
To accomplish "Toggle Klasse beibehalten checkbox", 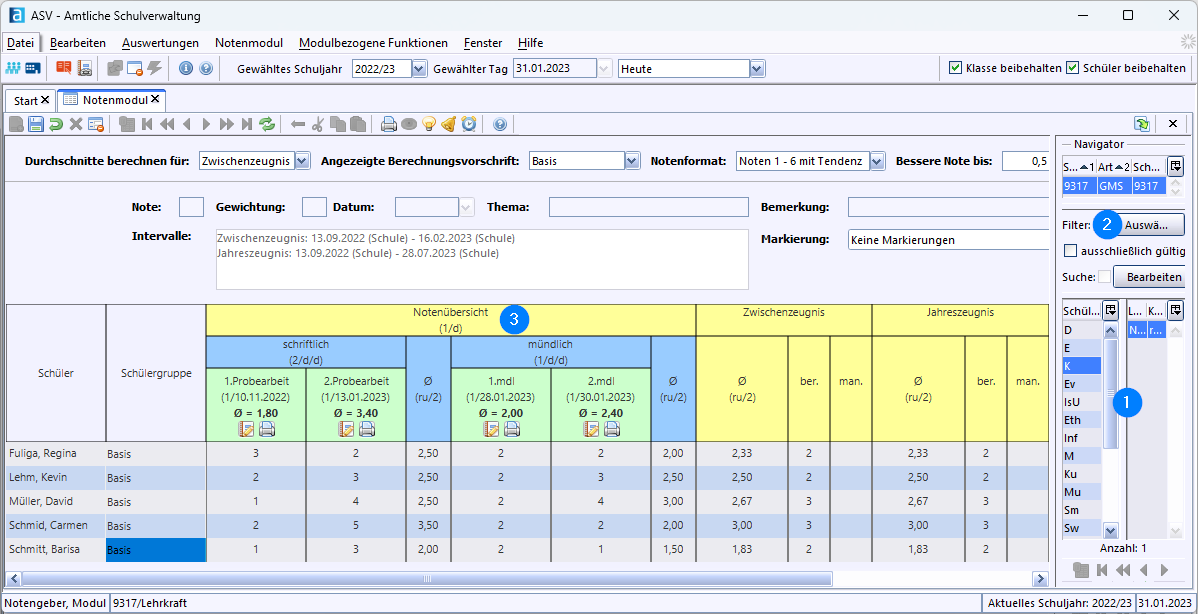I will pyautogui.click(x=955, y=68).
